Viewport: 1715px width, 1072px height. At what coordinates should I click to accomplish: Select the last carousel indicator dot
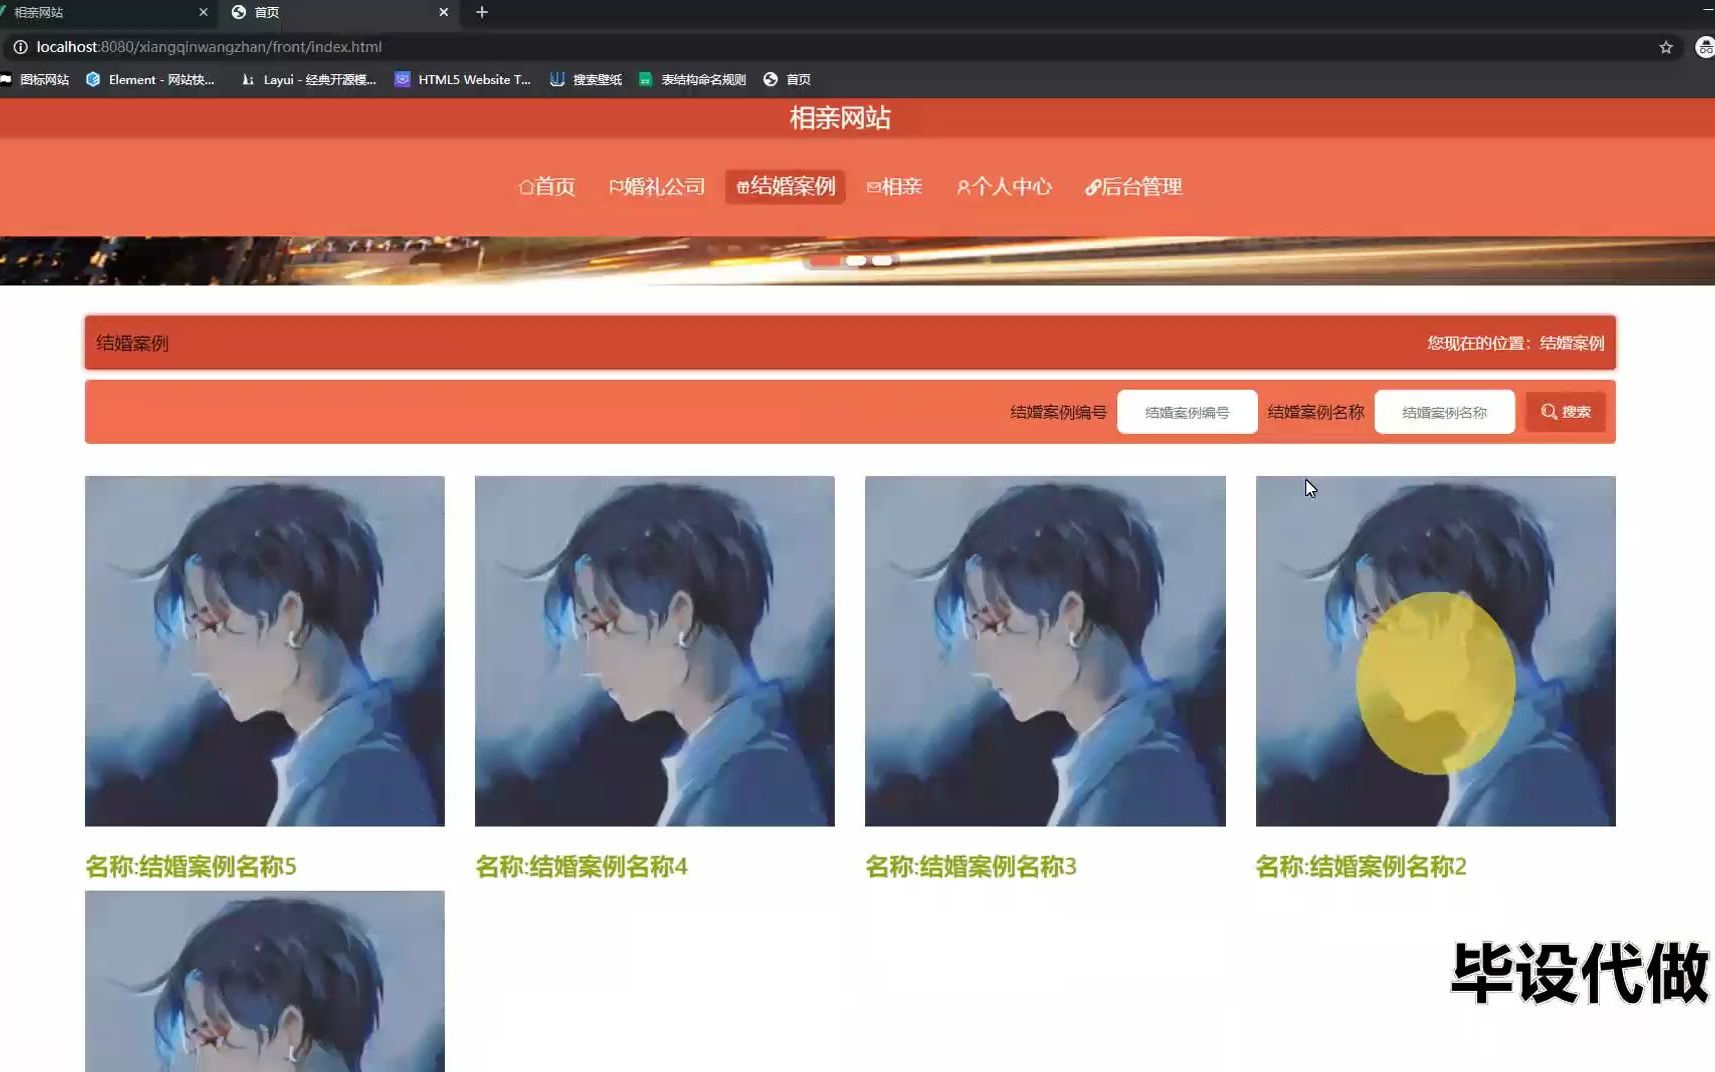[882, 260]
